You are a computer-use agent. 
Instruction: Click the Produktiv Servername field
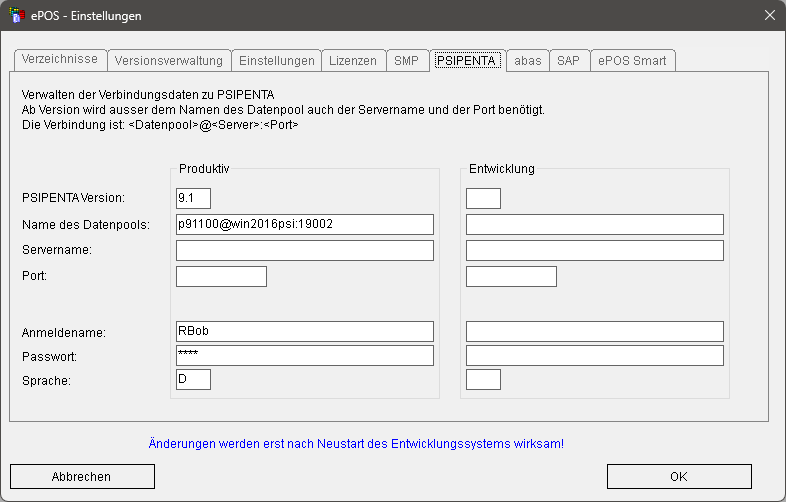[x=305, y=250]
